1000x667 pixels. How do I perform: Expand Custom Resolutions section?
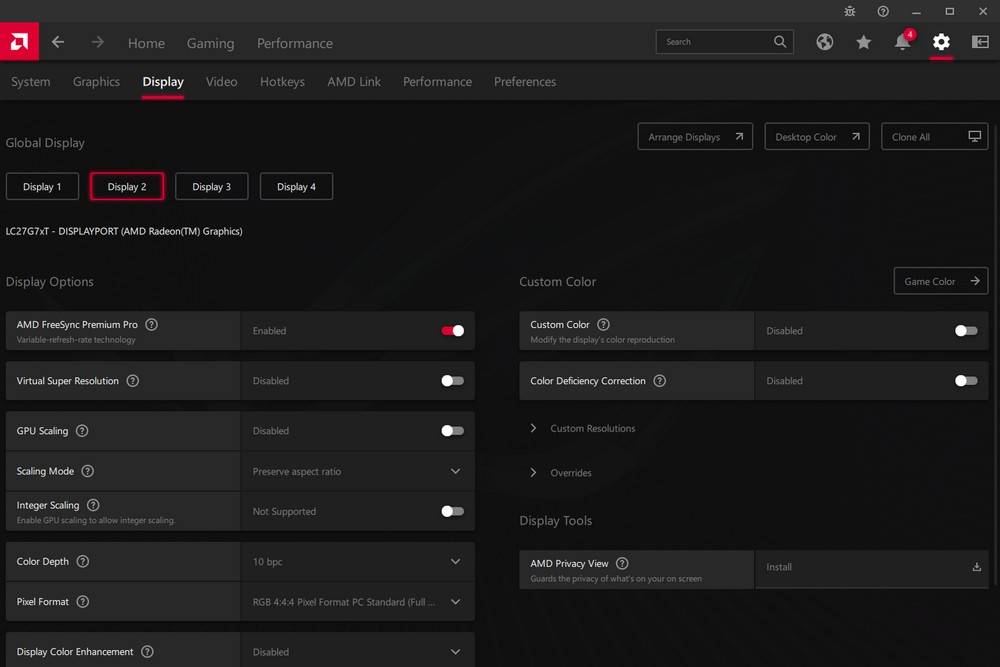click(584, 429)
